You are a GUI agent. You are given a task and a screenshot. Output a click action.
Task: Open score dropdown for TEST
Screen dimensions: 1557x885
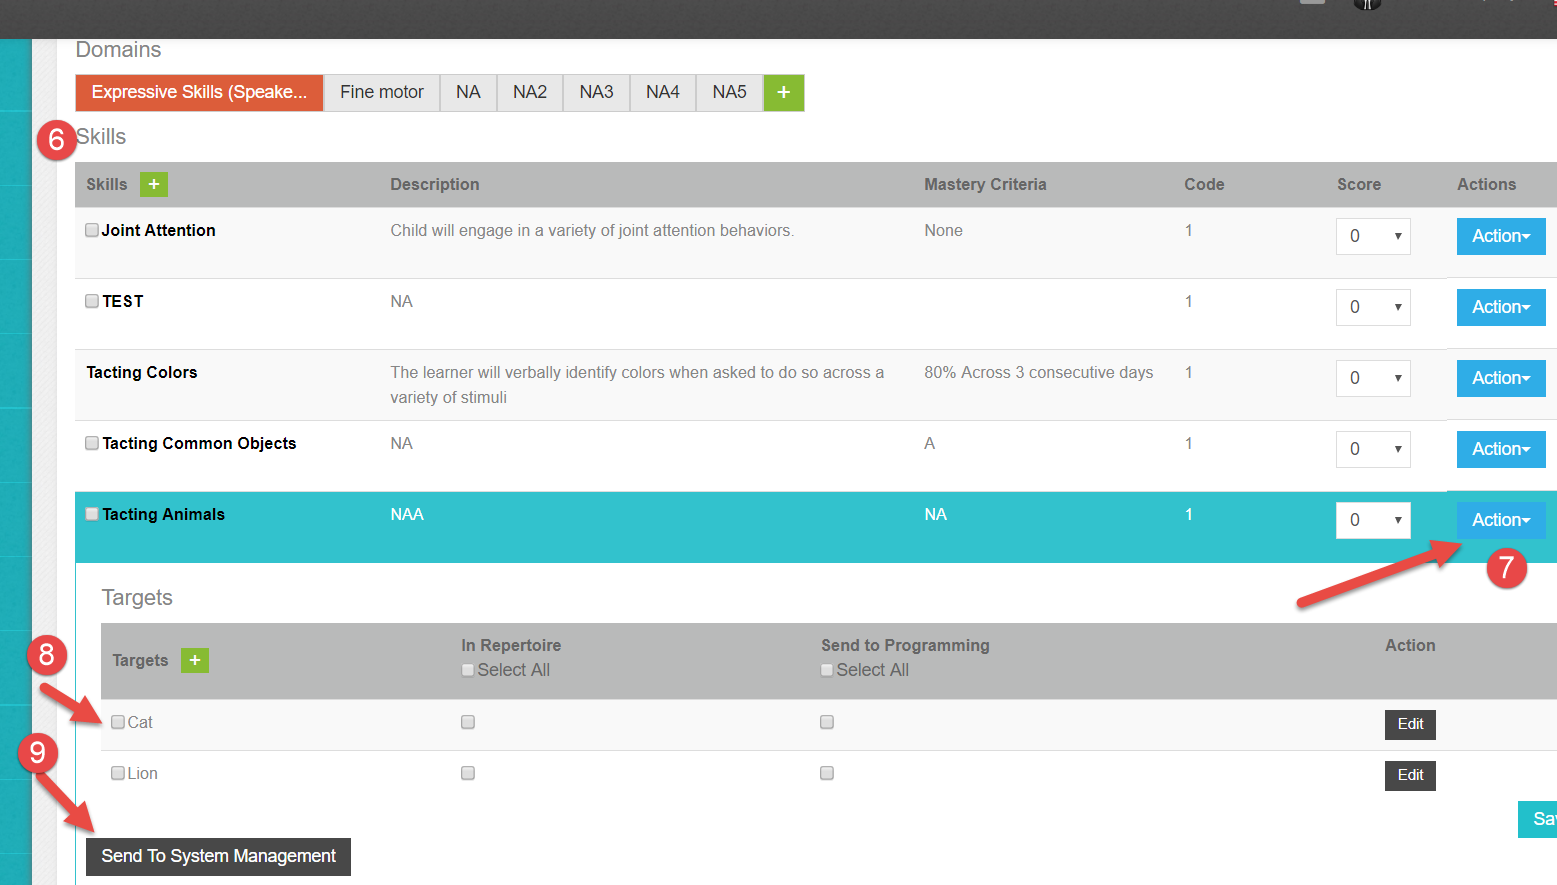(x=1373, y=307)
